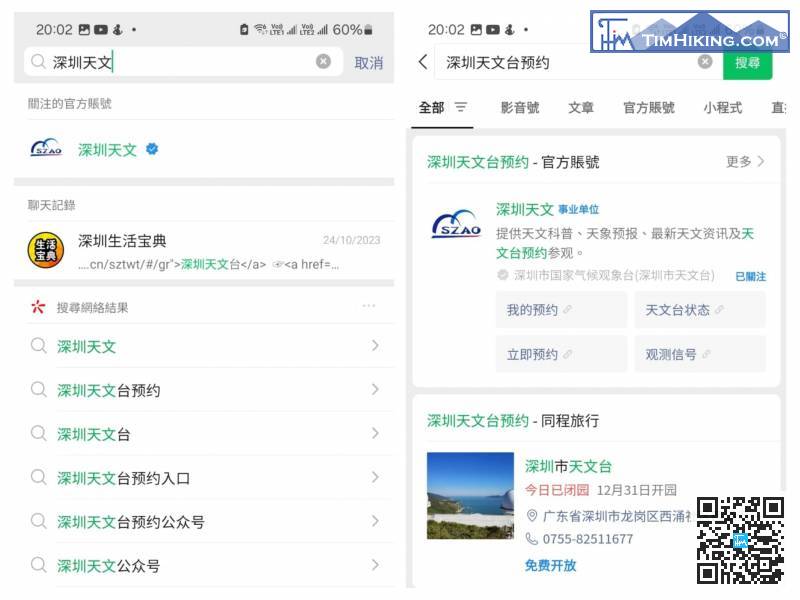Tap the magnifier icon in left search box
800x600 pixels.
tap(38, 62)
